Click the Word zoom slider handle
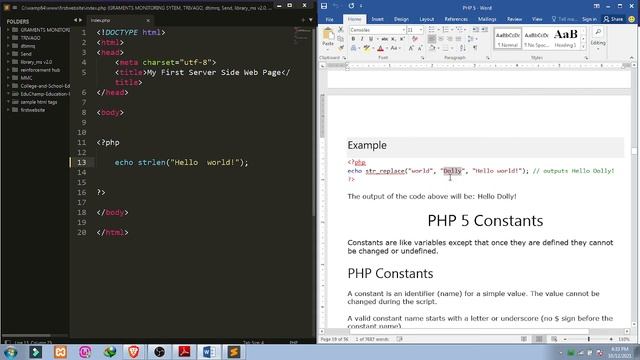Screen dimensions: 640x360 589,339
